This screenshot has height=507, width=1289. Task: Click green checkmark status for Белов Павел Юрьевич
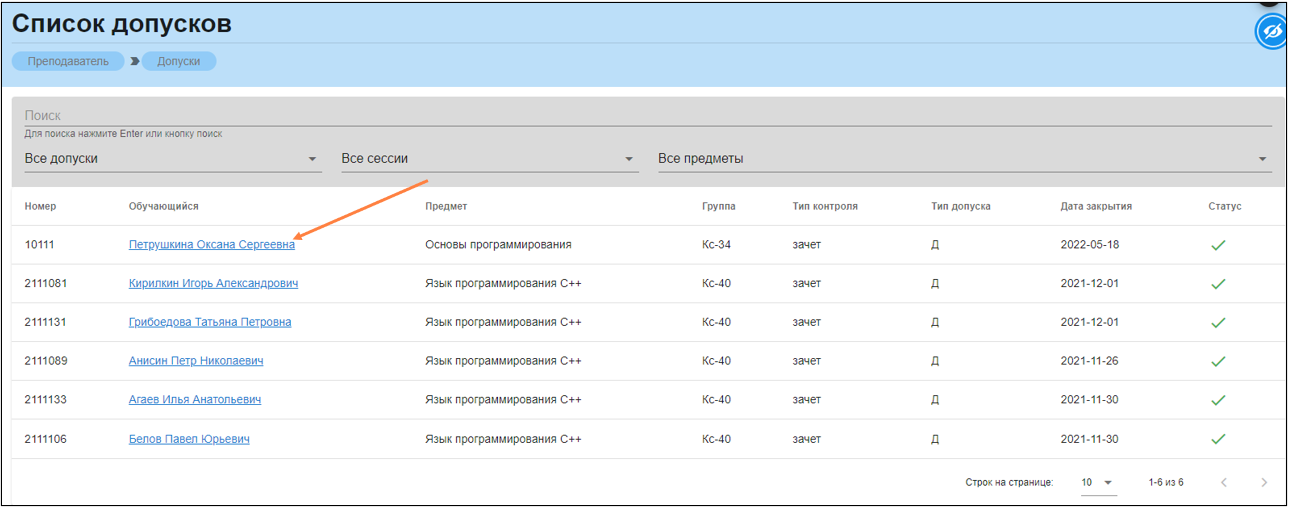(x=1218, y=439)
